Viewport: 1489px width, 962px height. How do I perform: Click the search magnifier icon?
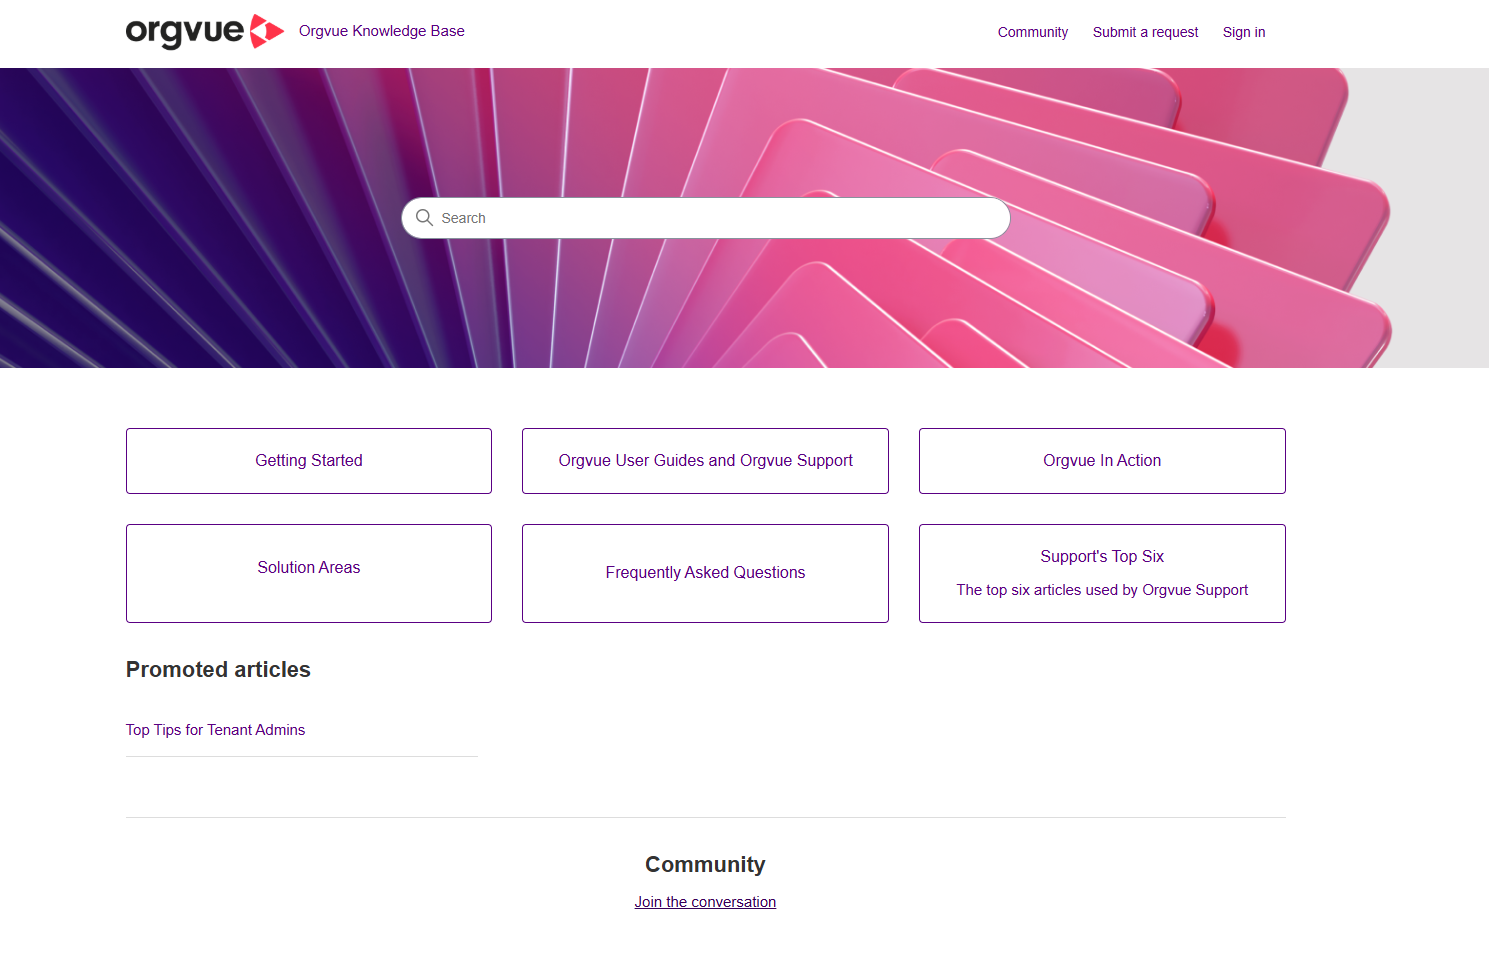pyautogui.click(x=424, y=218)
